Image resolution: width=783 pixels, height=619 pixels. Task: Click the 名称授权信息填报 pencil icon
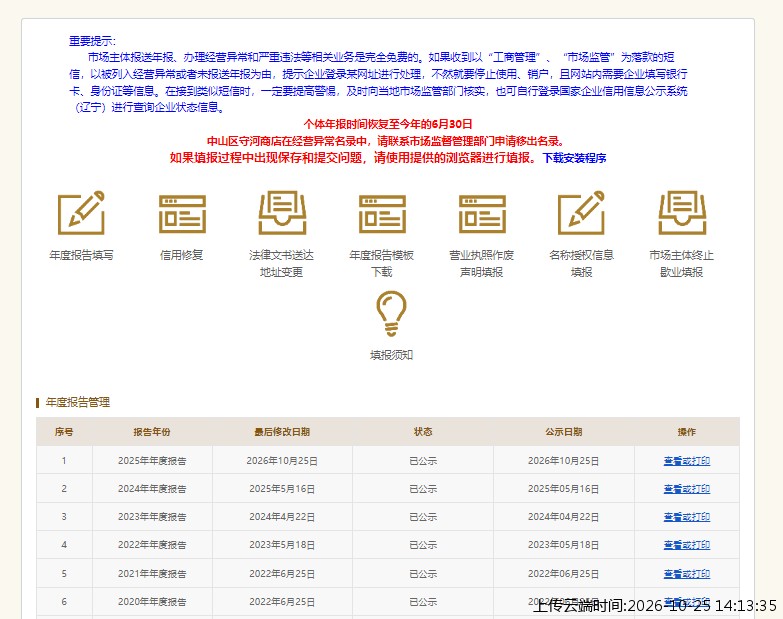click(x=581, y=212)
